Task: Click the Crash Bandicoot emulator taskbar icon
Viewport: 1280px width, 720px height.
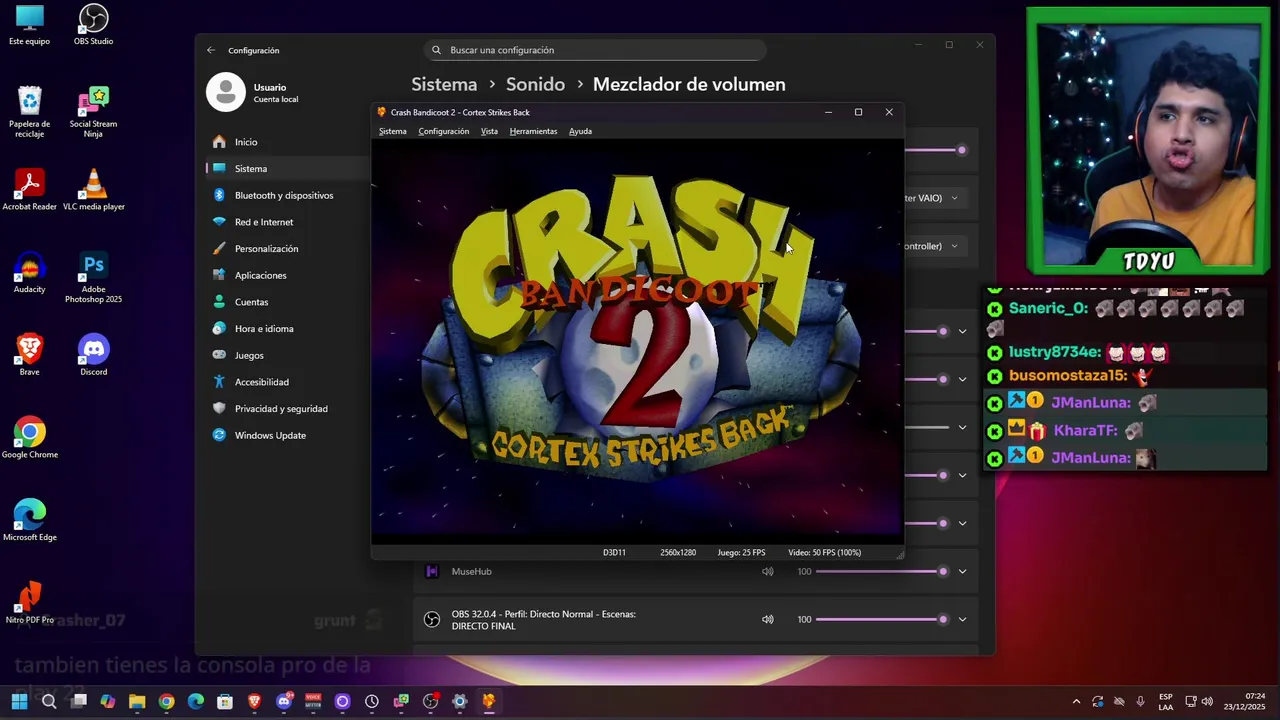Action: click(489, 701)
